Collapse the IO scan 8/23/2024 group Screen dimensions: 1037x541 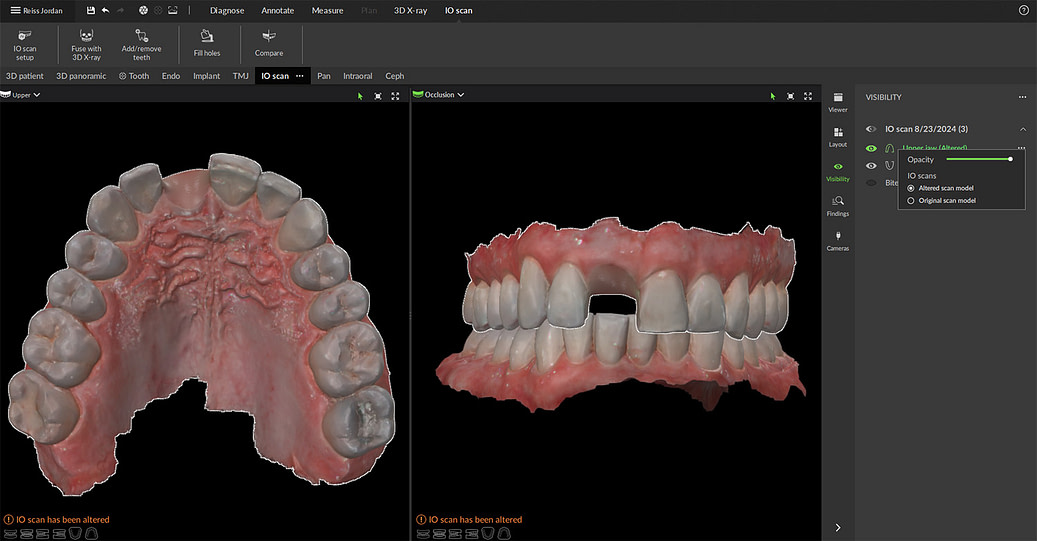[1022, 129]
